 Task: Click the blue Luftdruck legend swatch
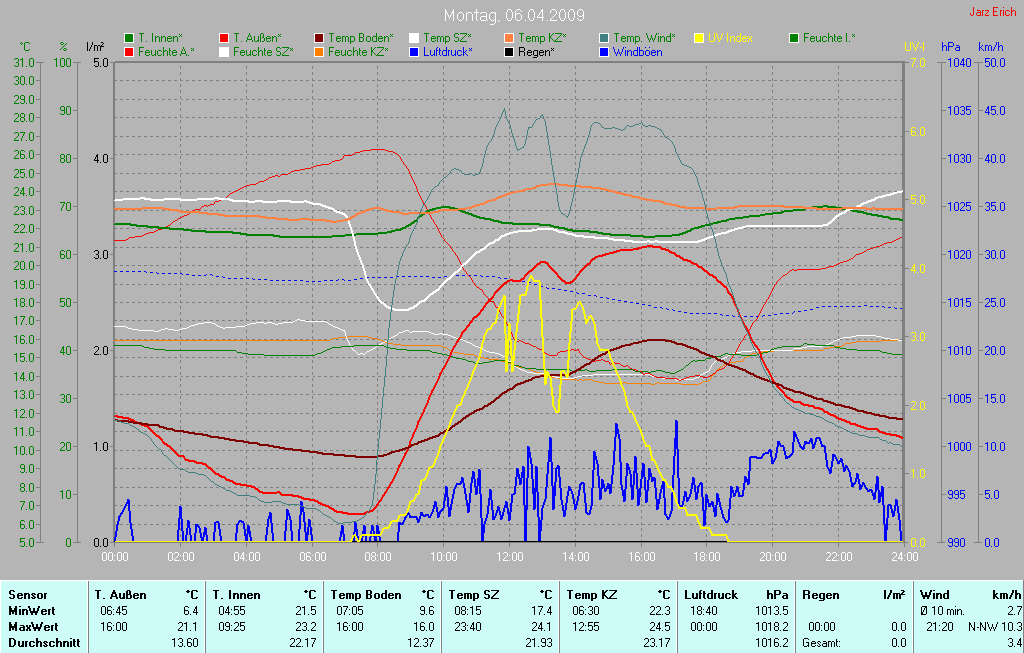click(x=414, y=51)
